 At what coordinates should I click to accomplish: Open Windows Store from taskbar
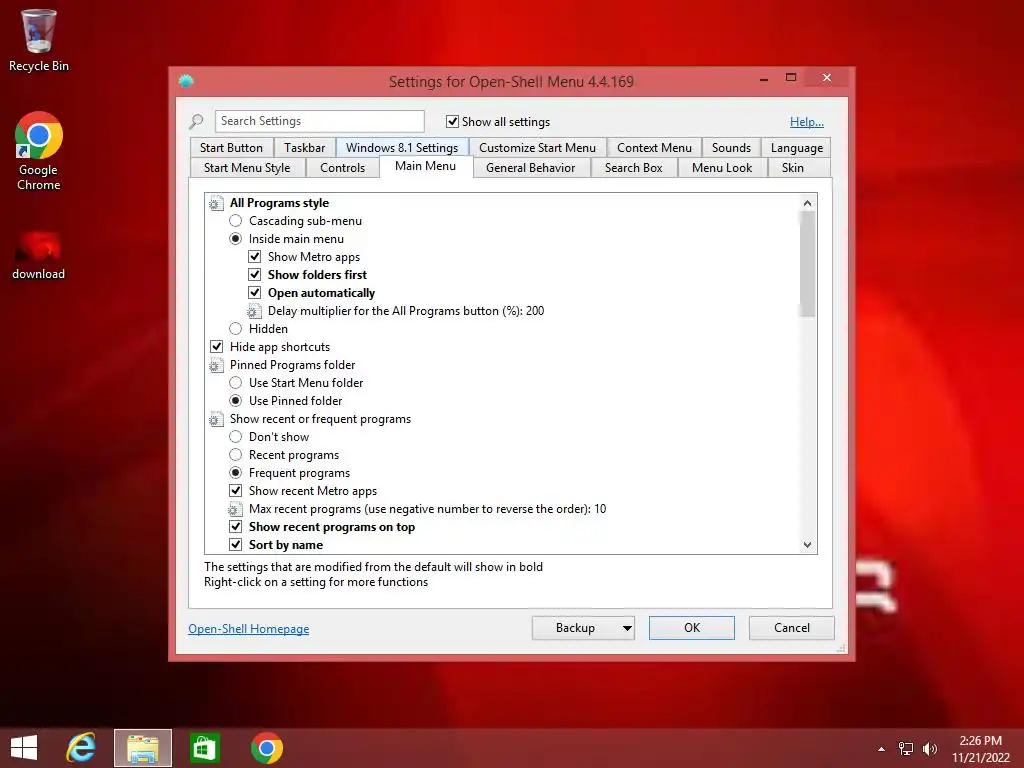pos(204,748)
